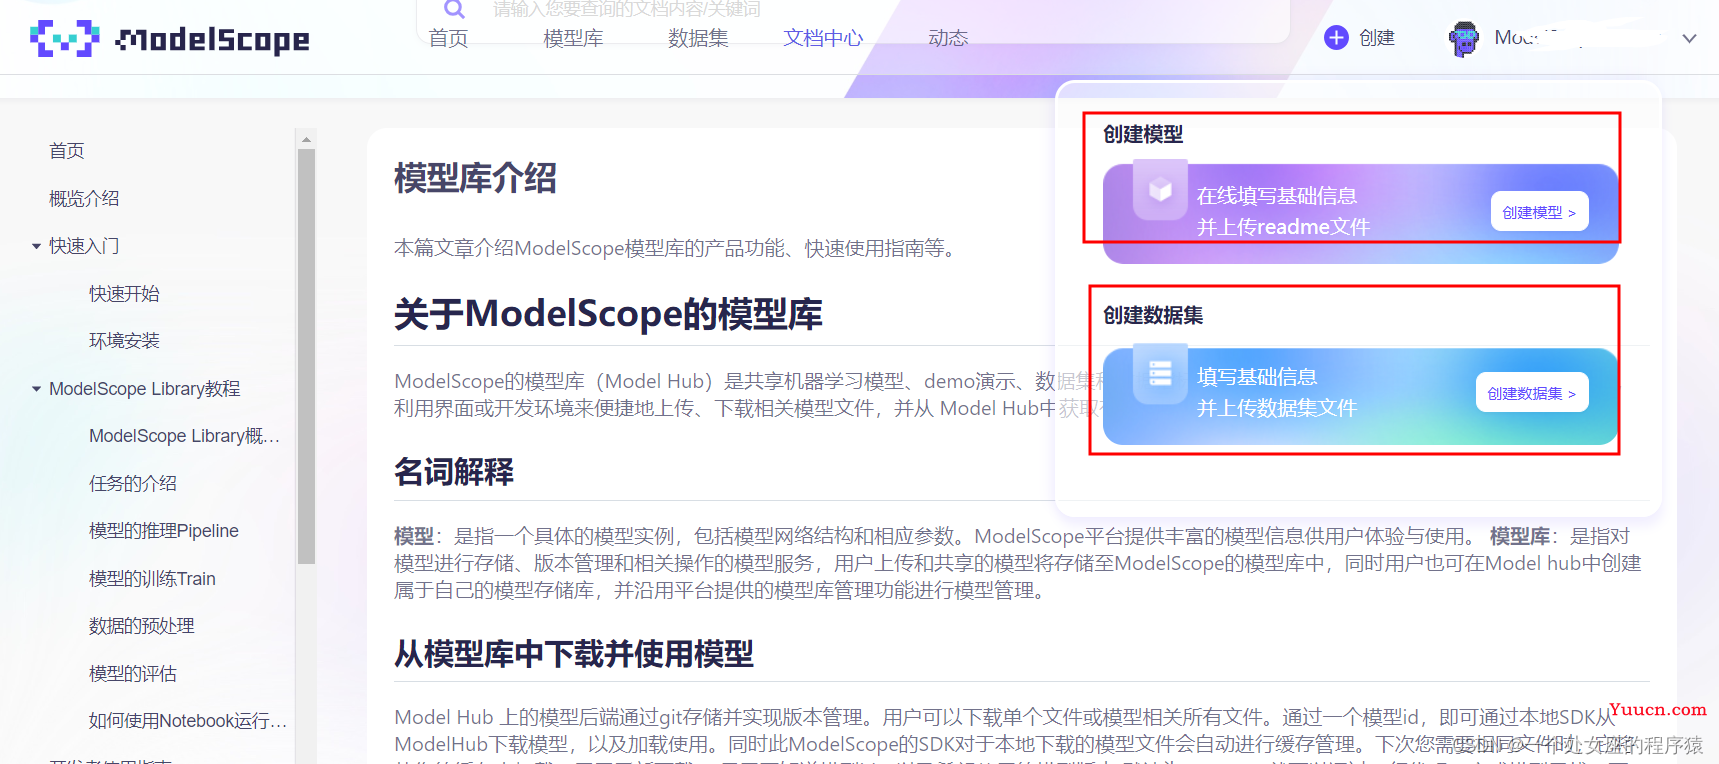Click the 关于ModelScope的模型库 heading
1719x764 pixels.
coord(608,314)
